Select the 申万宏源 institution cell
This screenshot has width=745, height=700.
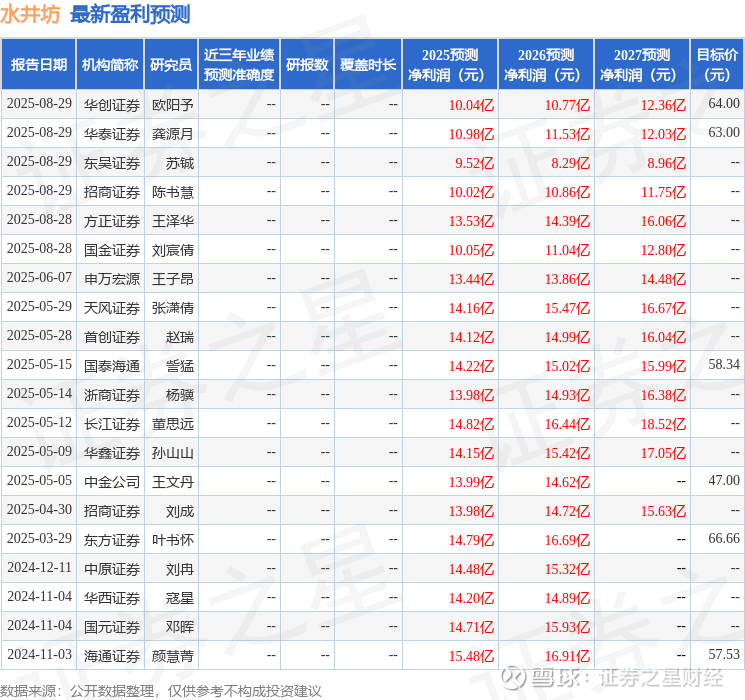[112, 279]
